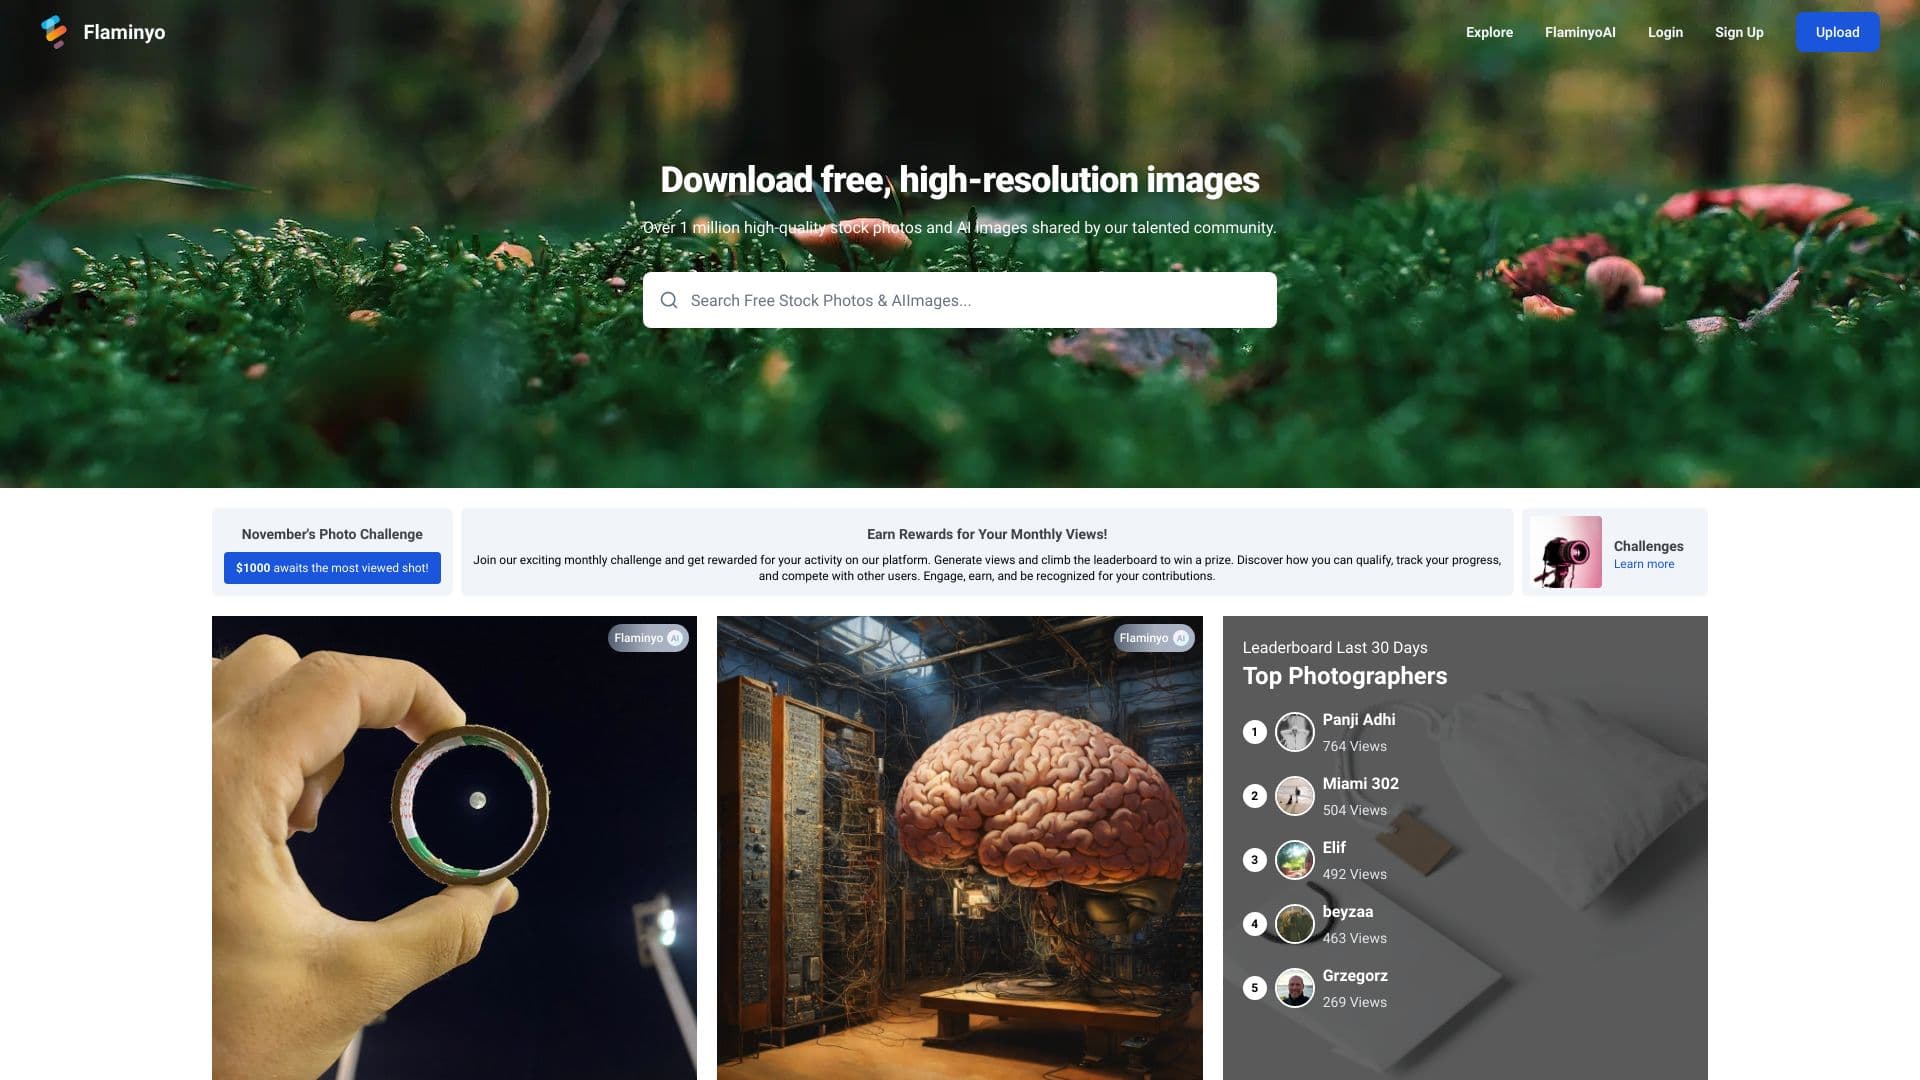Open the Sign Up link

(1738, 32)
